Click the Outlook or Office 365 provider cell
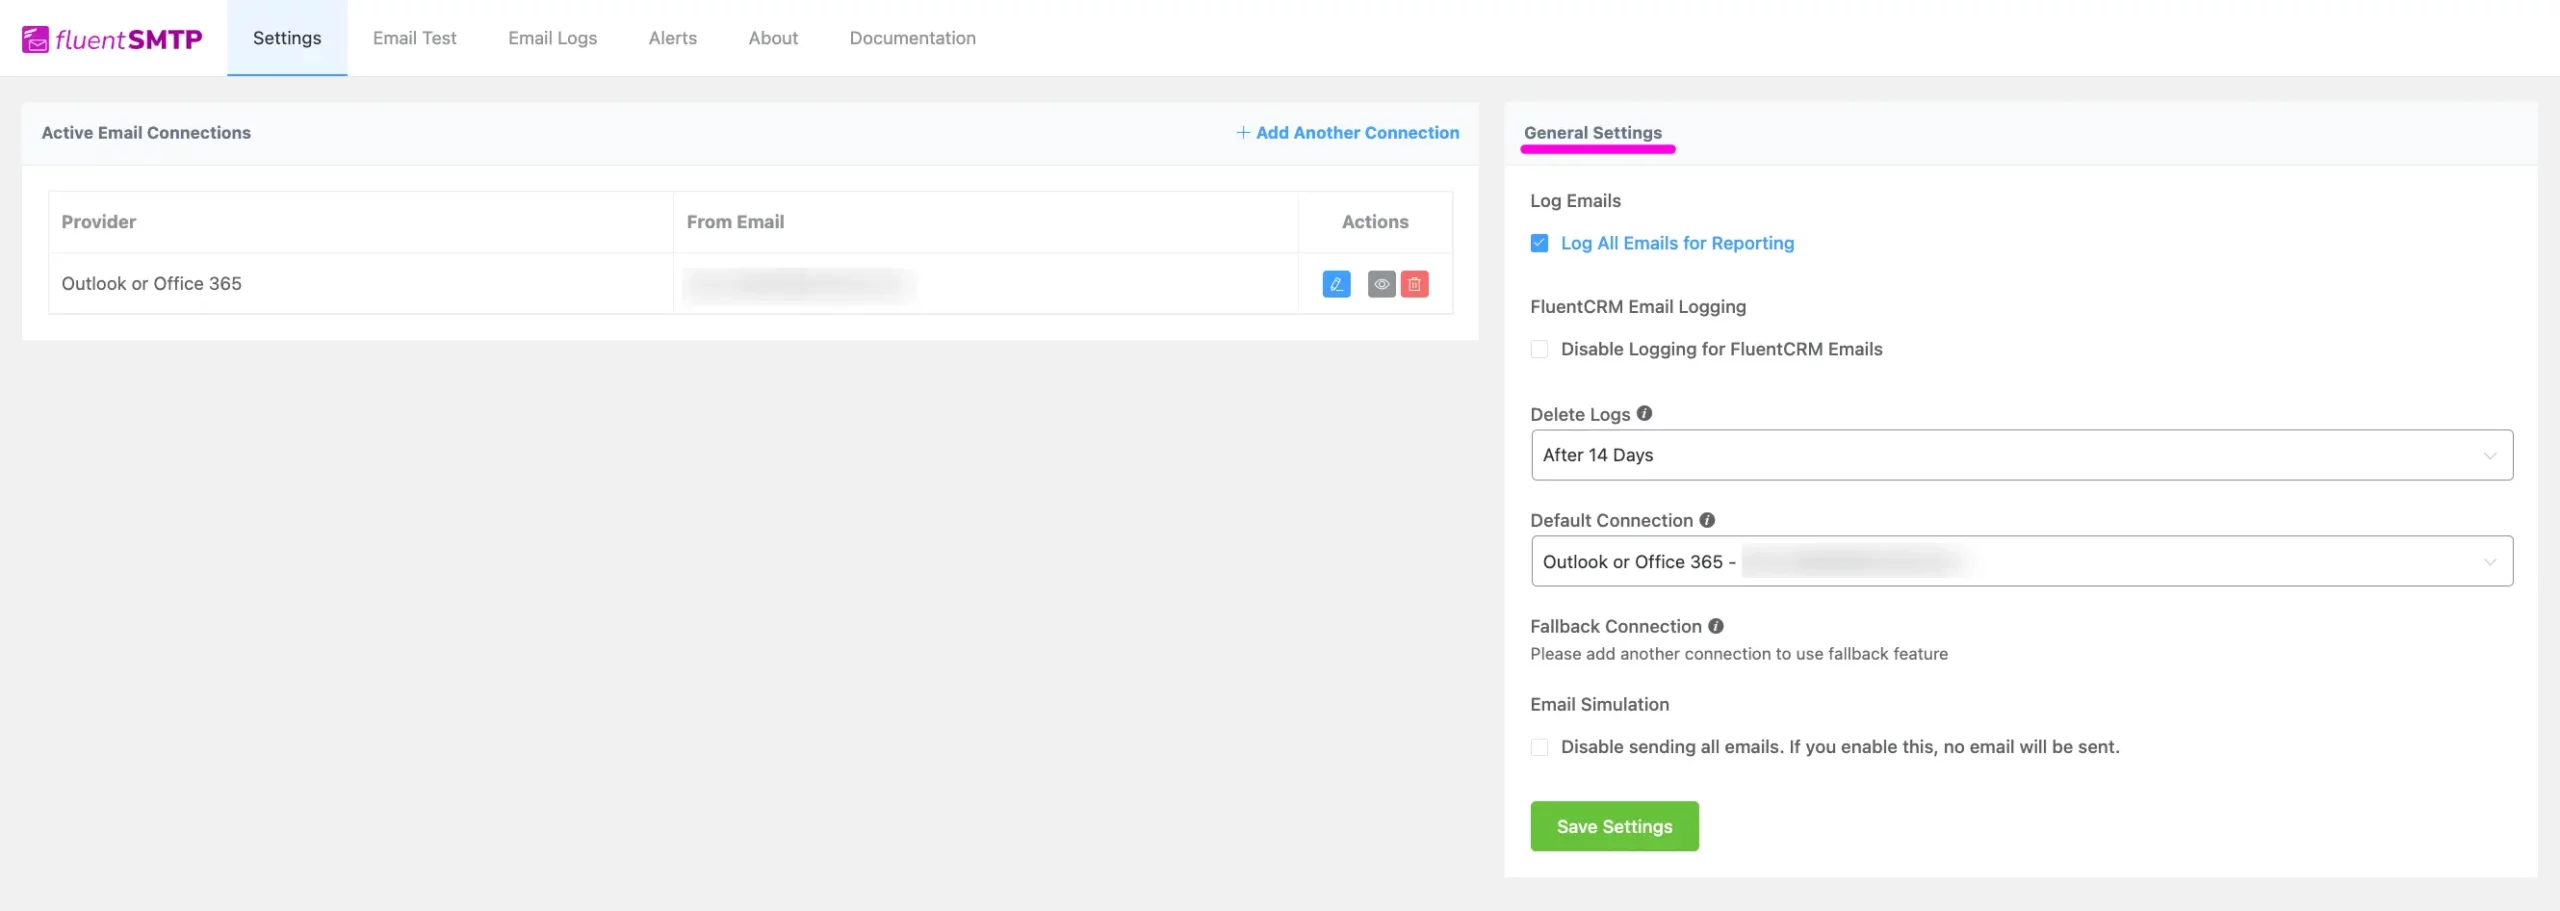The width and height of the screenshot is (2560, 911). tap(360, 284)
